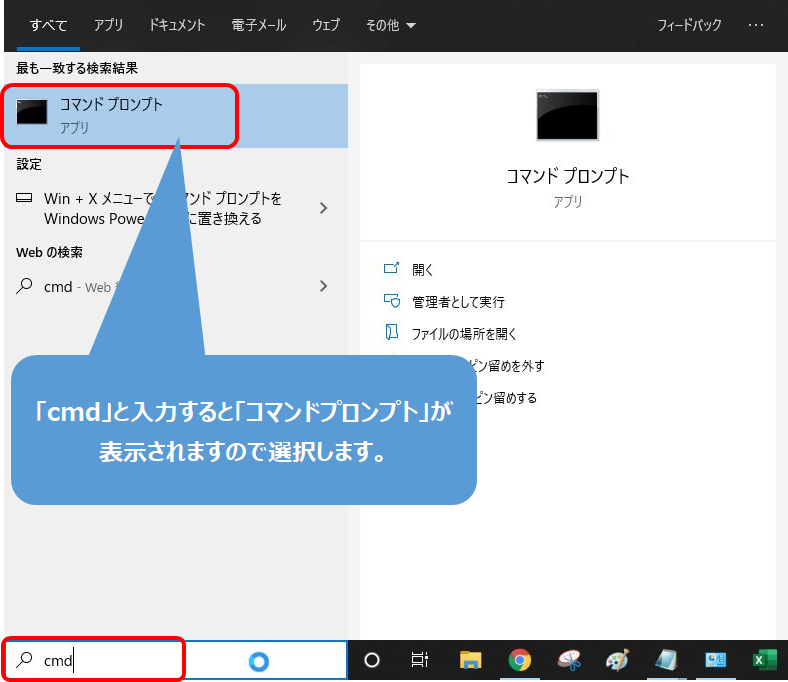This screenshot has width=788, height=682.
Task: Open File Explorer from taskbar
Action: [x=470, y=660]
